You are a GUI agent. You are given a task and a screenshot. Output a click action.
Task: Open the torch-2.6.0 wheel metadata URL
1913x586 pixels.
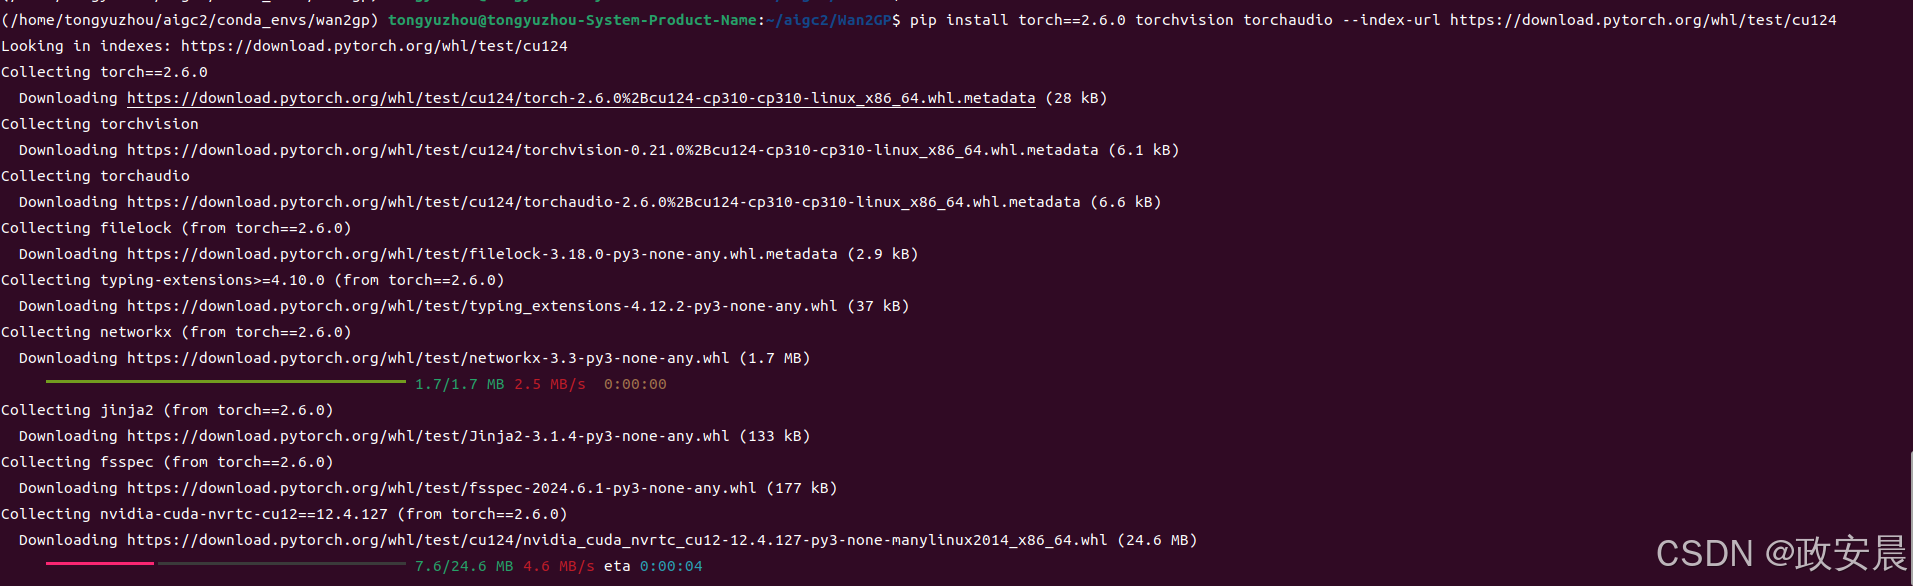point(580,98)
